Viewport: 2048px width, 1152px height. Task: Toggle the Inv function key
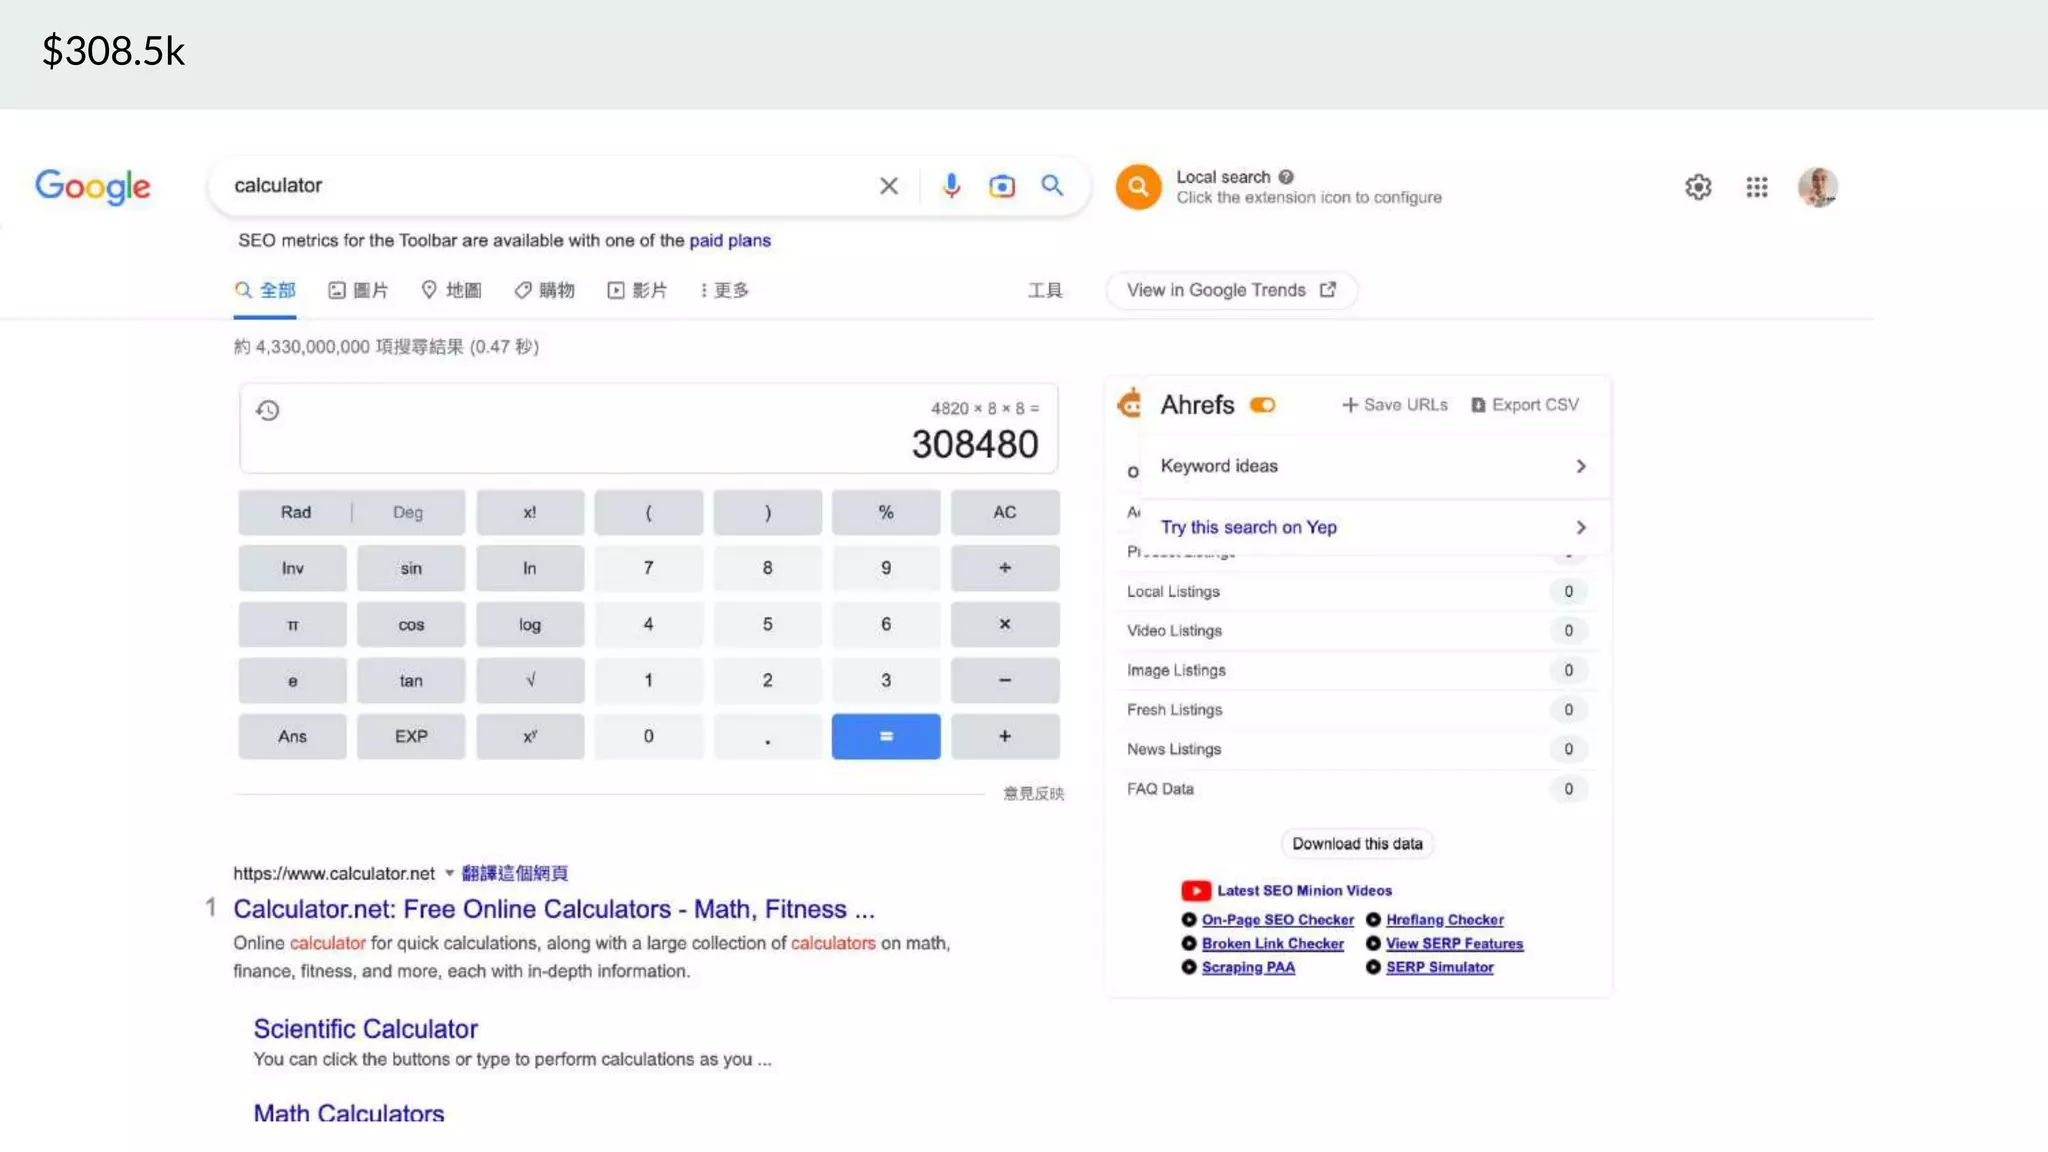click(292, 568)
